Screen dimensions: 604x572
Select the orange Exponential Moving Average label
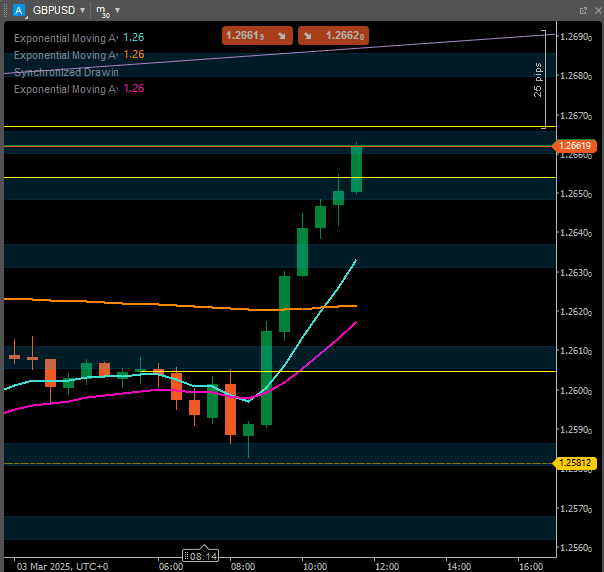[x=66, y=55]
